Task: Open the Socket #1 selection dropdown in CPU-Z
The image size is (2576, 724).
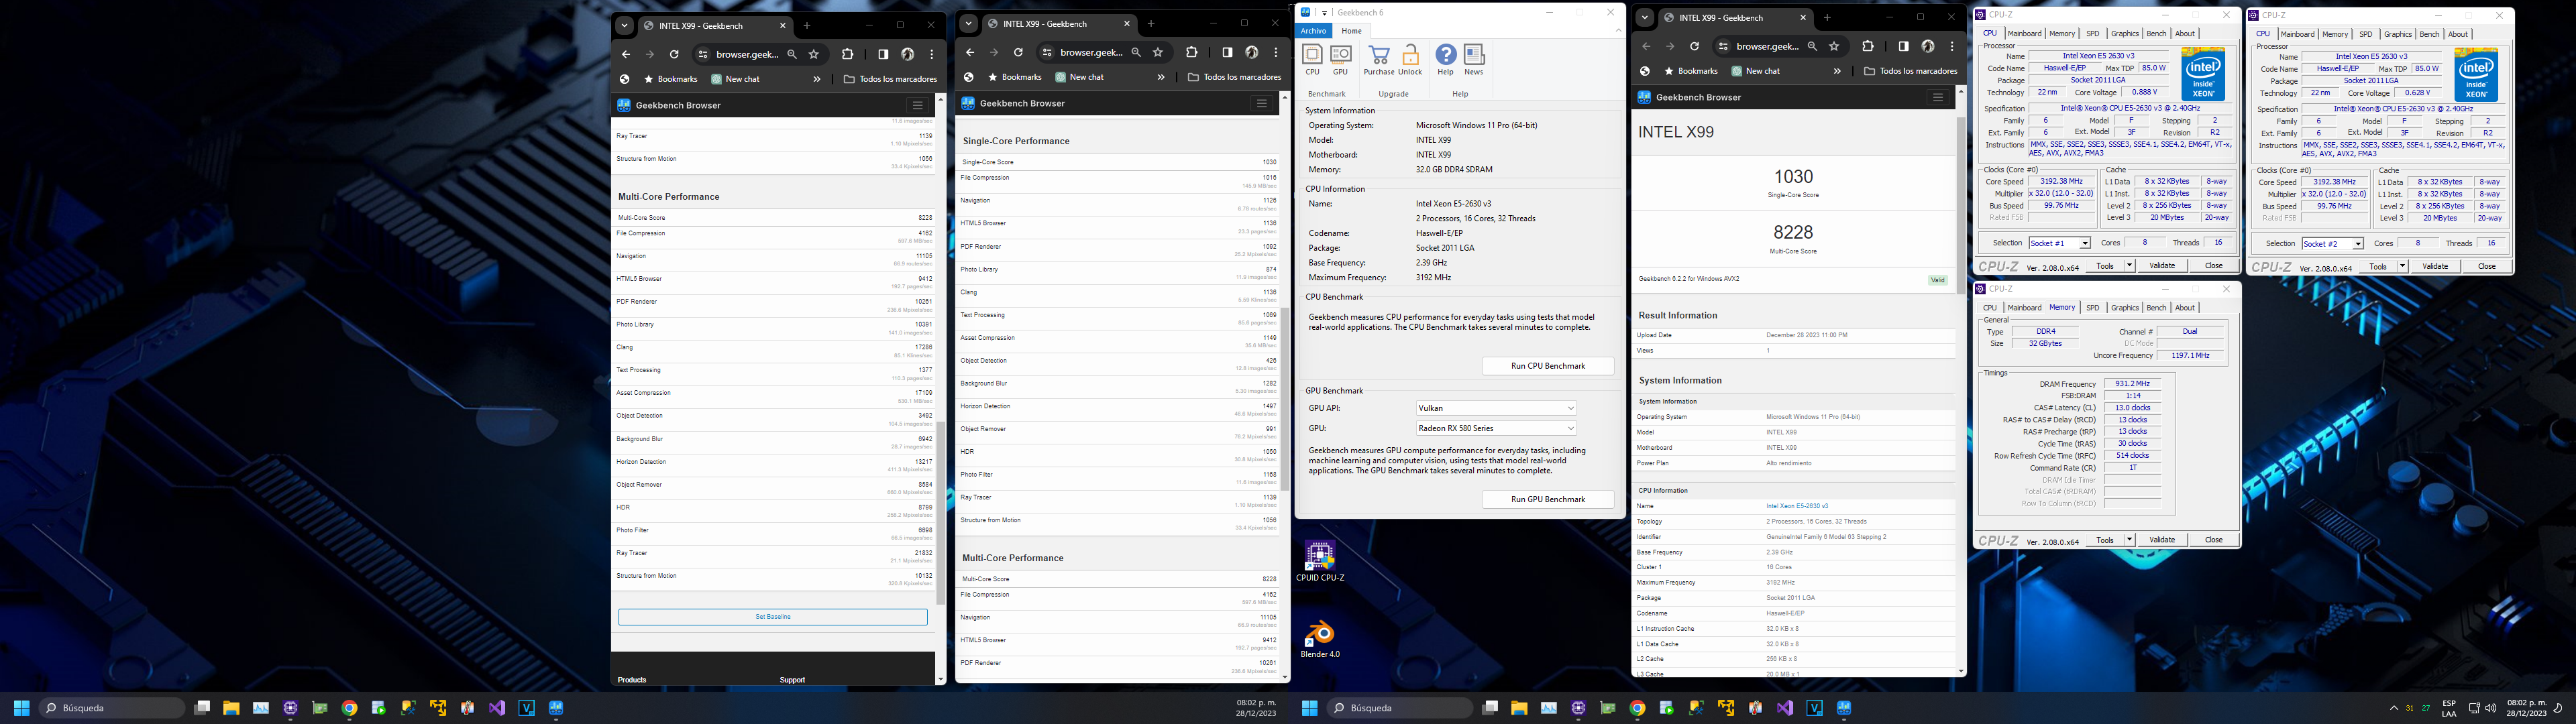Action: coord(2059,243)
